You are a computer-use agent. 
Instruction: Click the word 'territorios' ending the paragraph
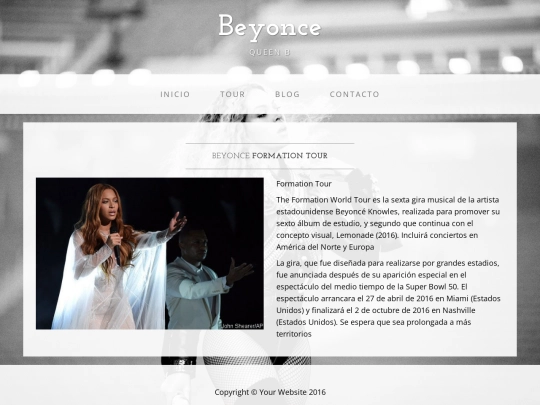(294, 334)
